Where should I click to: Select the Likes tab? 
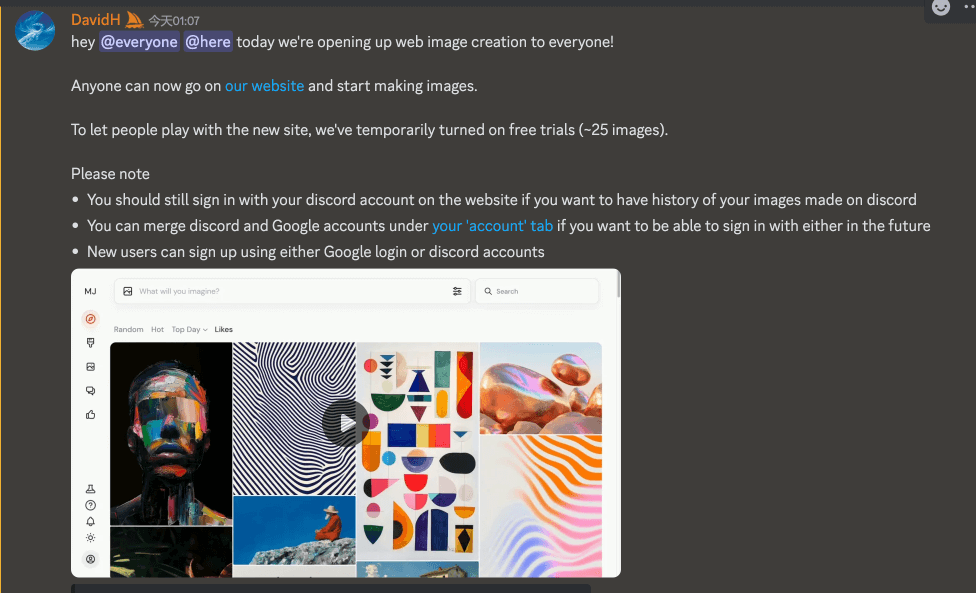click(x=223, y=329)
